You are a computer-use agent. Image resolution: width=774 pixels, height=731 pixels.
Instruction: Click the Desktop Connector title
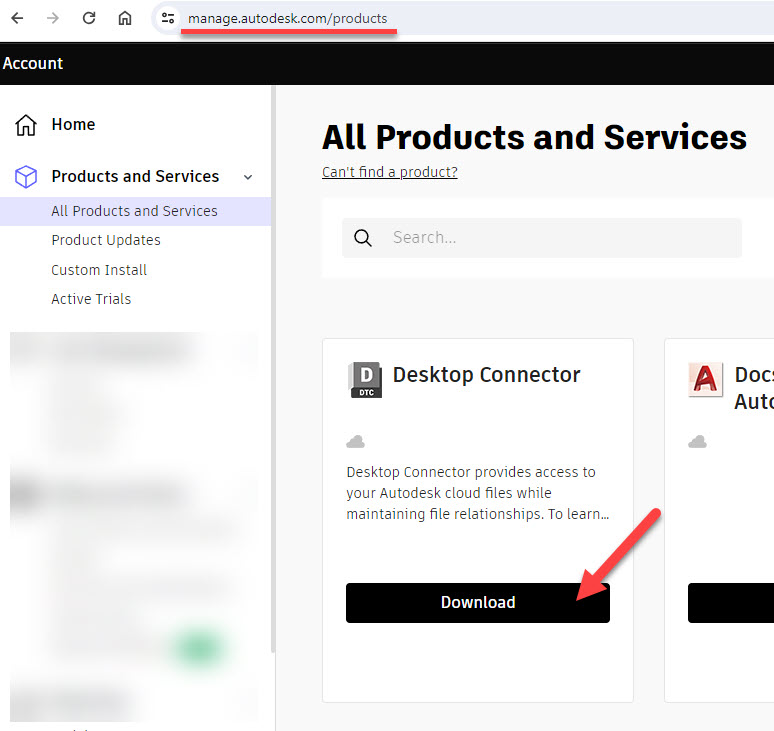(487, 375)
